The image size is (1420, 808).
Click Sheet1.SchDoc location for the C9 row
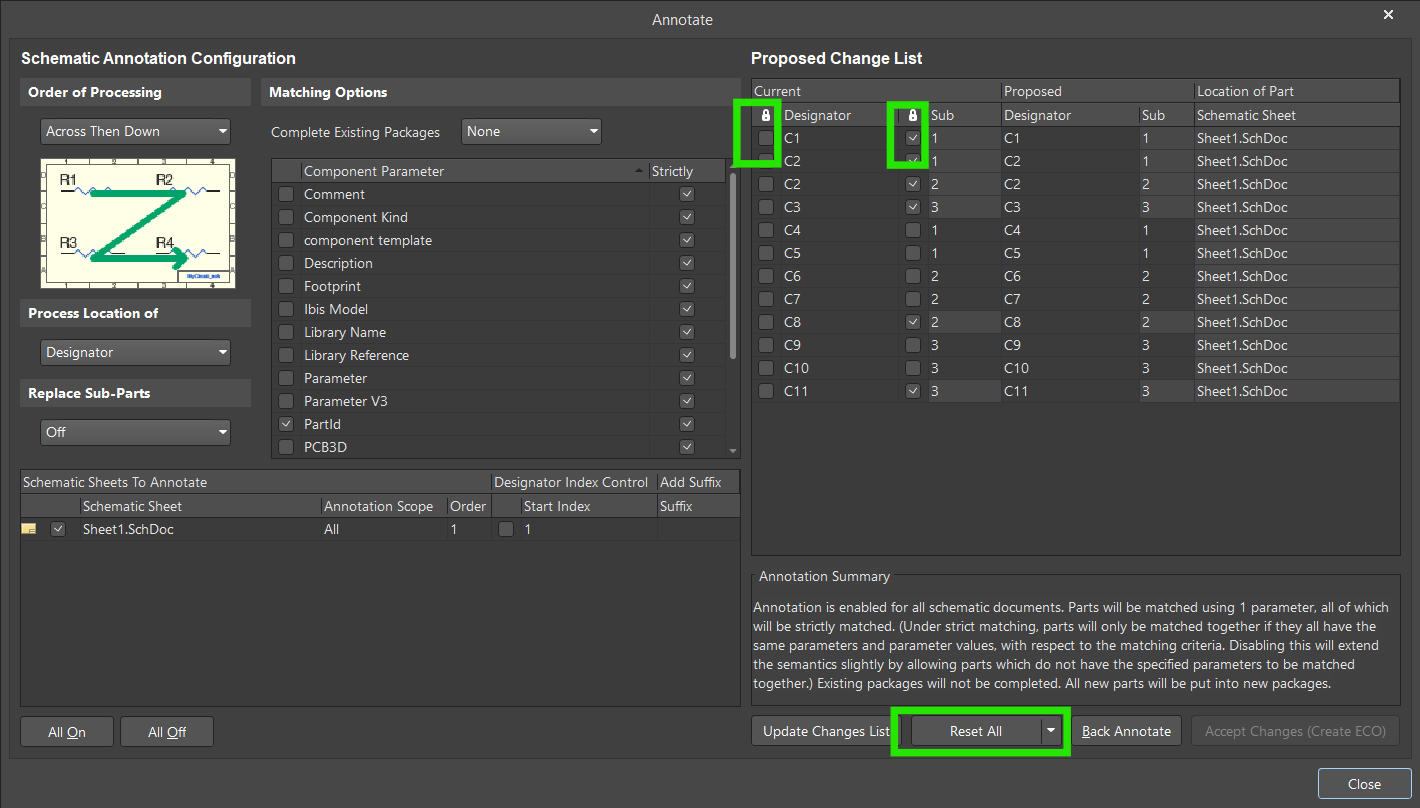1297,345
